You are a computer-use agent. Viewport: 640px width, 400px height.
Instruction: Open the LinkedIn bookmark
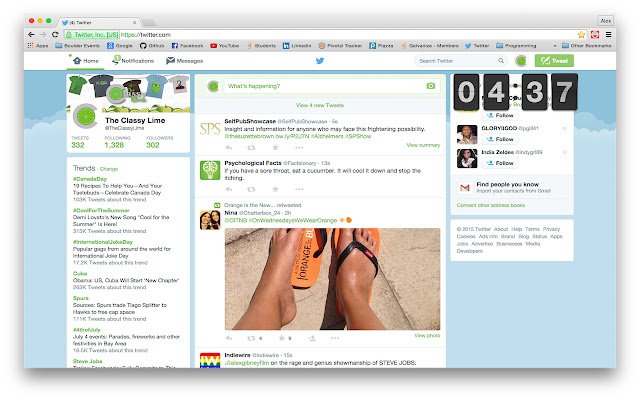[297, 46]
